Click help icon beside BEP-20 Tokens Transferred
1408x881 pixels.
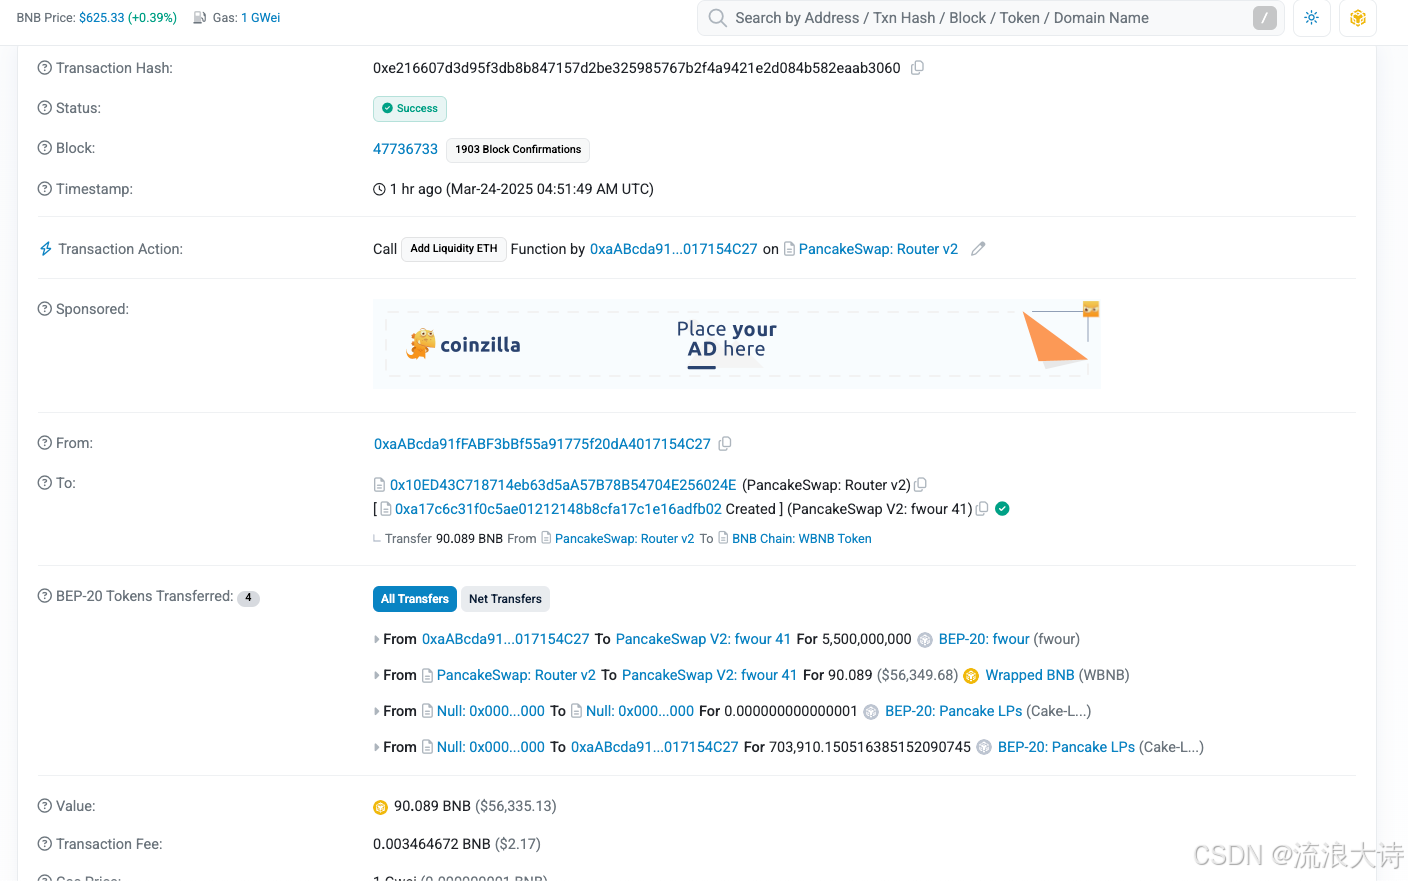45,596
